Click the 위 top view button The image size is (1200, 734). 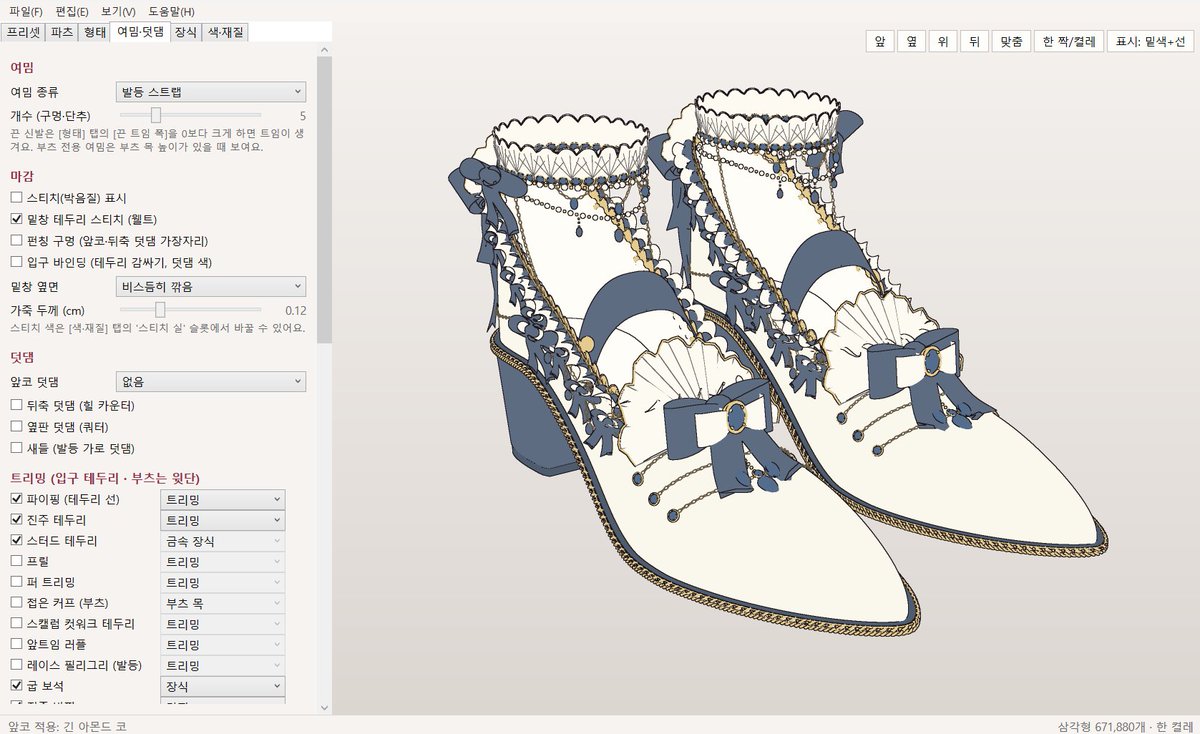tap(942, 42)
